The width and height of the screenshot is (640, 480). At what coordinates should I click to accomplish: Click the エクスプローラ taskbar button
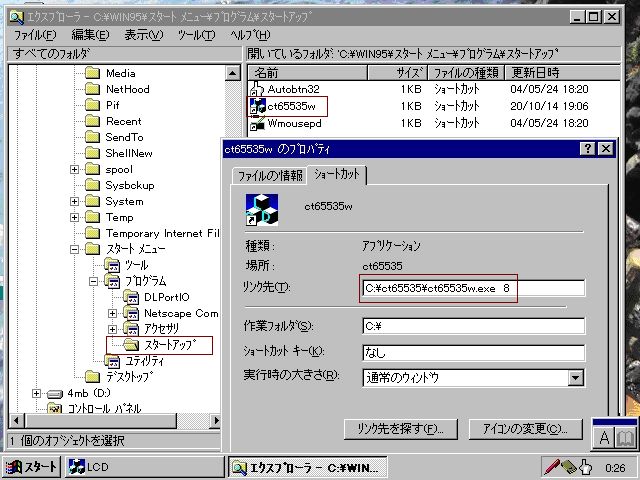click(x=307, y=467)
